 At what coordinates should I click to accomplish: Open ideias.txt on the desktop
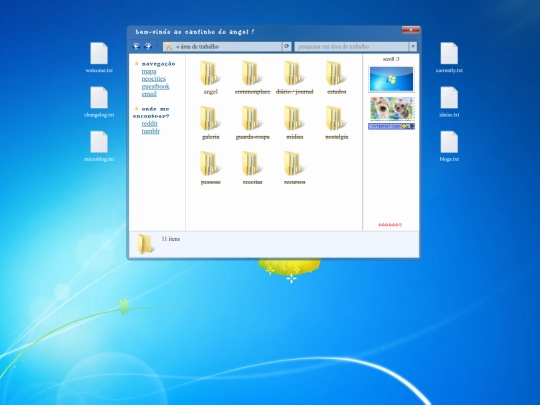tap(449, 102)
